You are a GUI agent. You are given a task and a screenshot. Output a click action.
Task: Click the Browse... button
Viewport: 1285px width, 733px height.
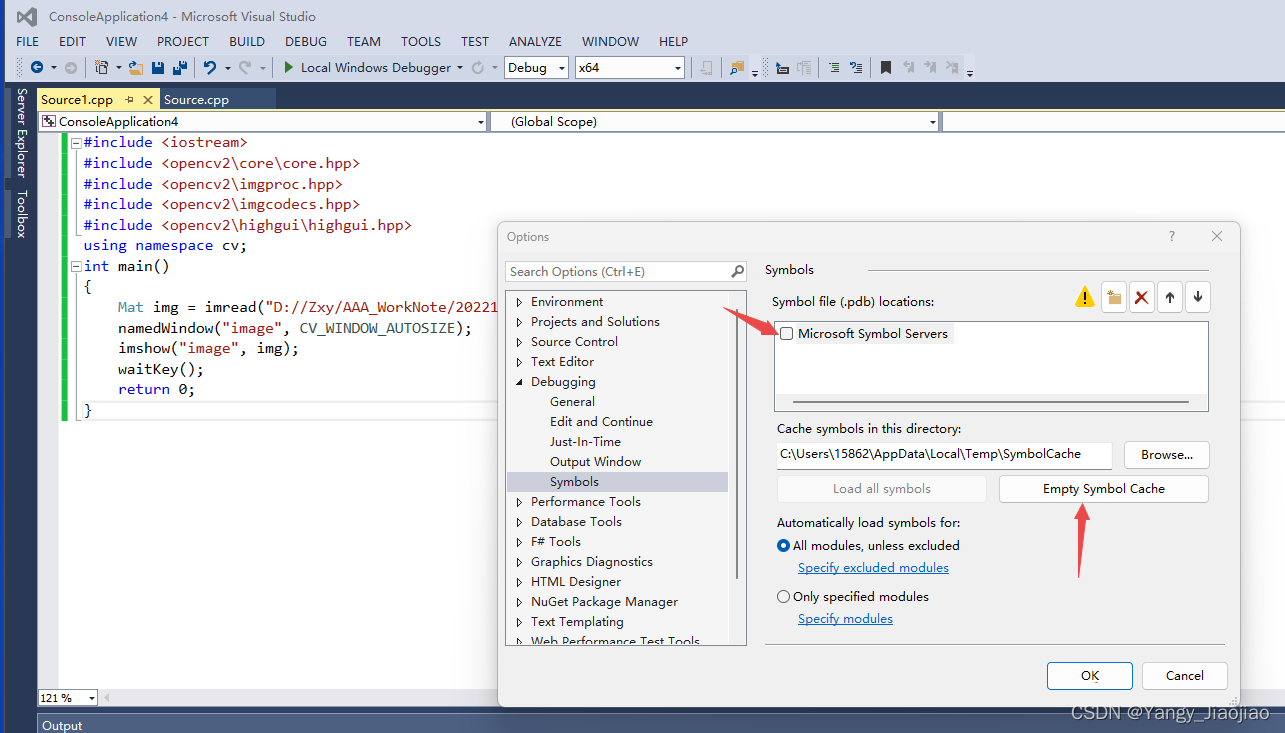[1167, 455]
